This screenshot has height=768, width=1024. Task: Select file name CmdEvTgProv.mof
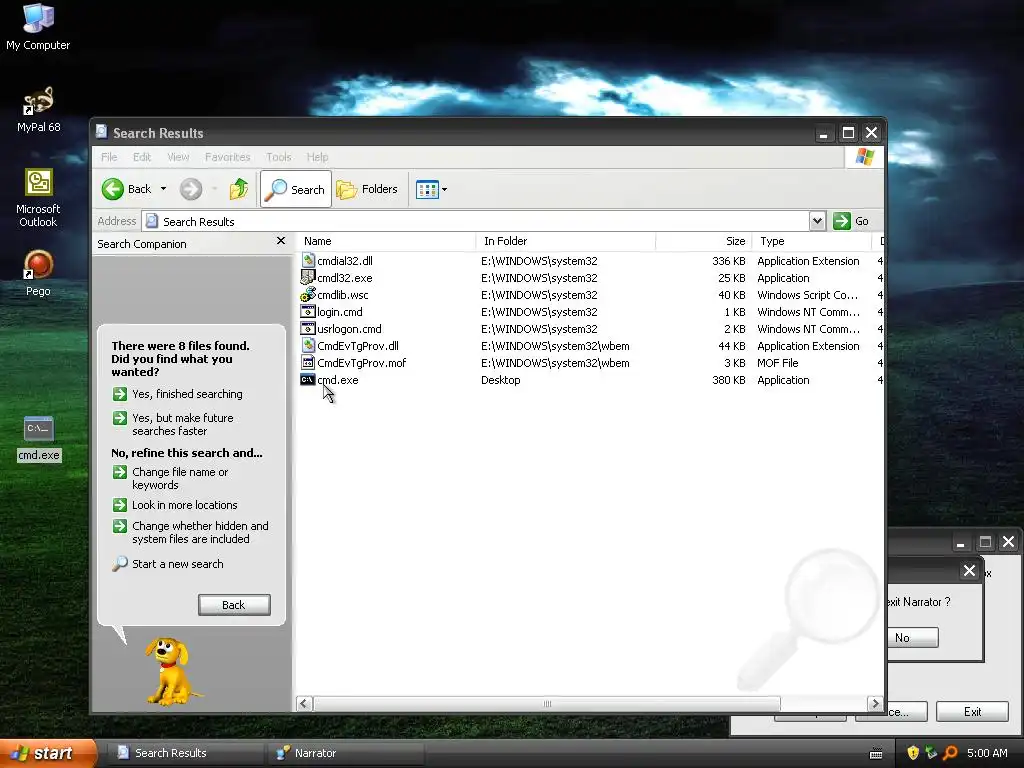(362, 363)
